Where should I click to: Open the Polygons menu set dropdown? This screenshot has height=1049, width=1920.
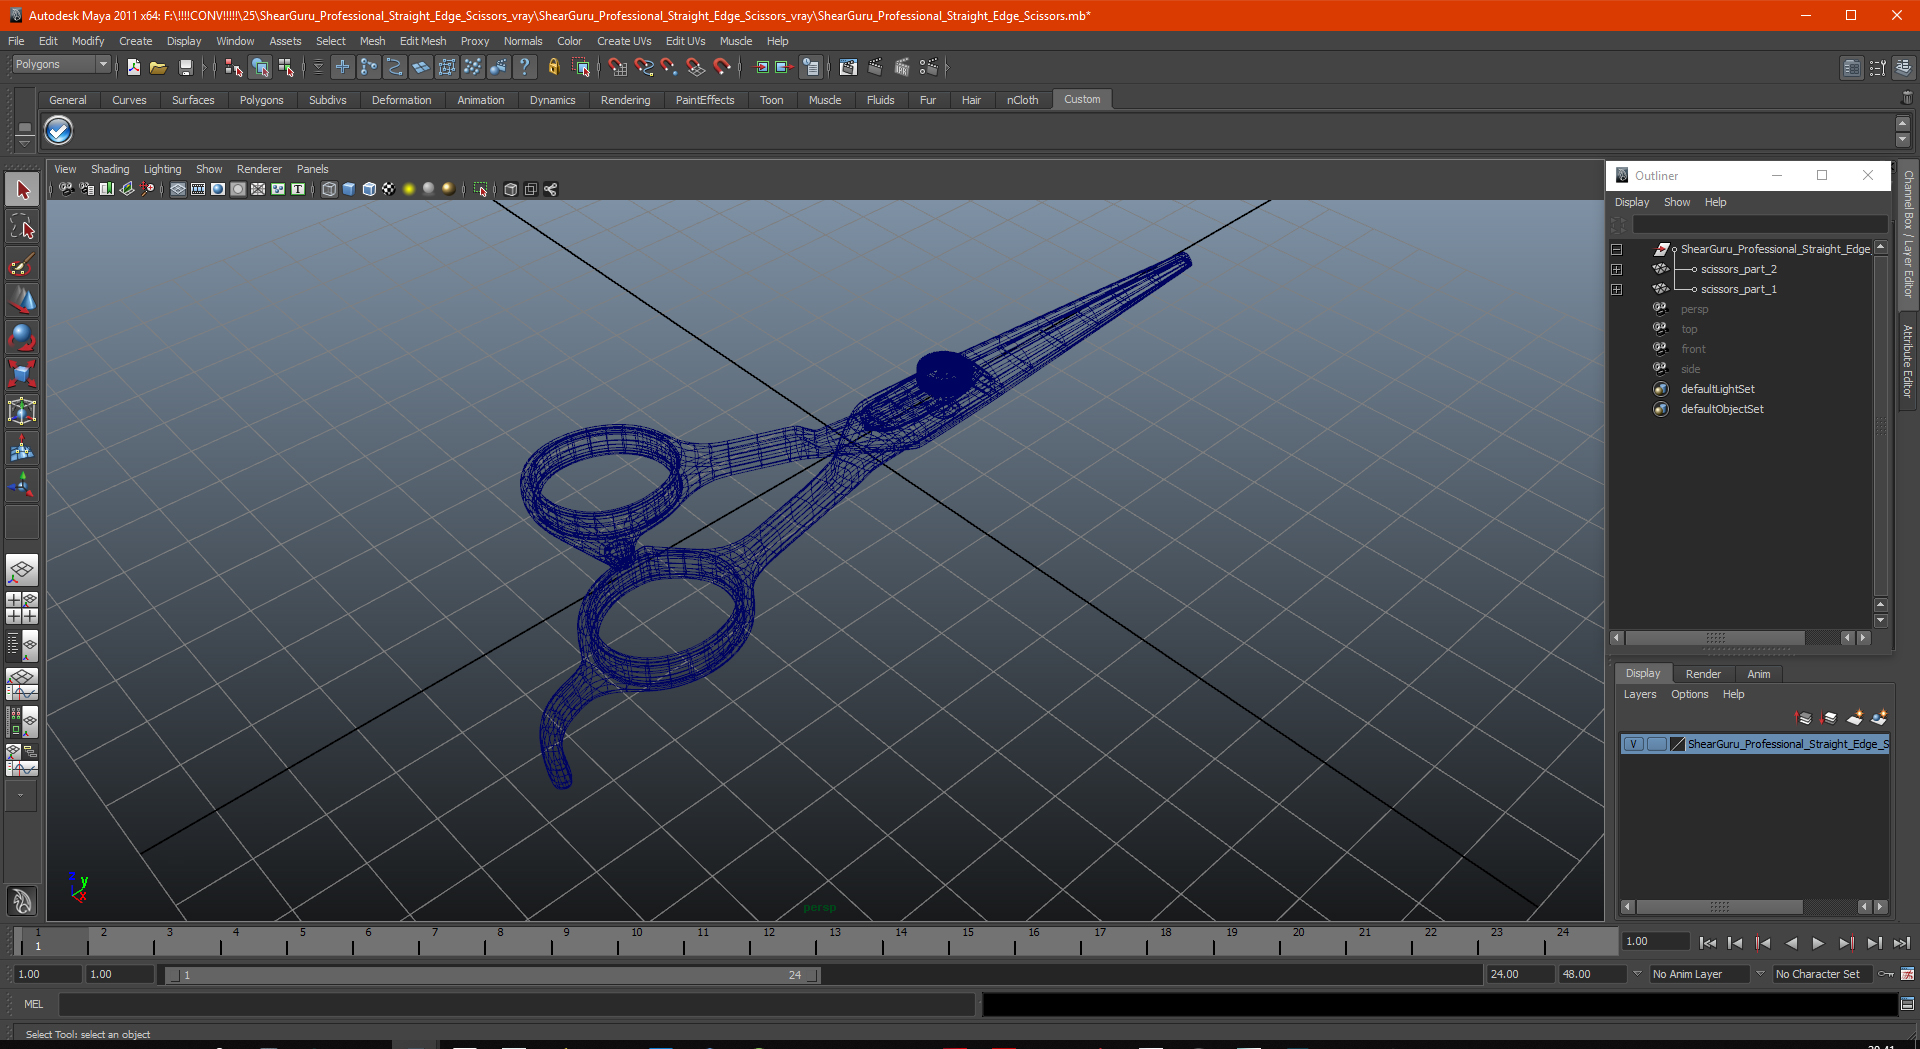[x=61, y=64]
